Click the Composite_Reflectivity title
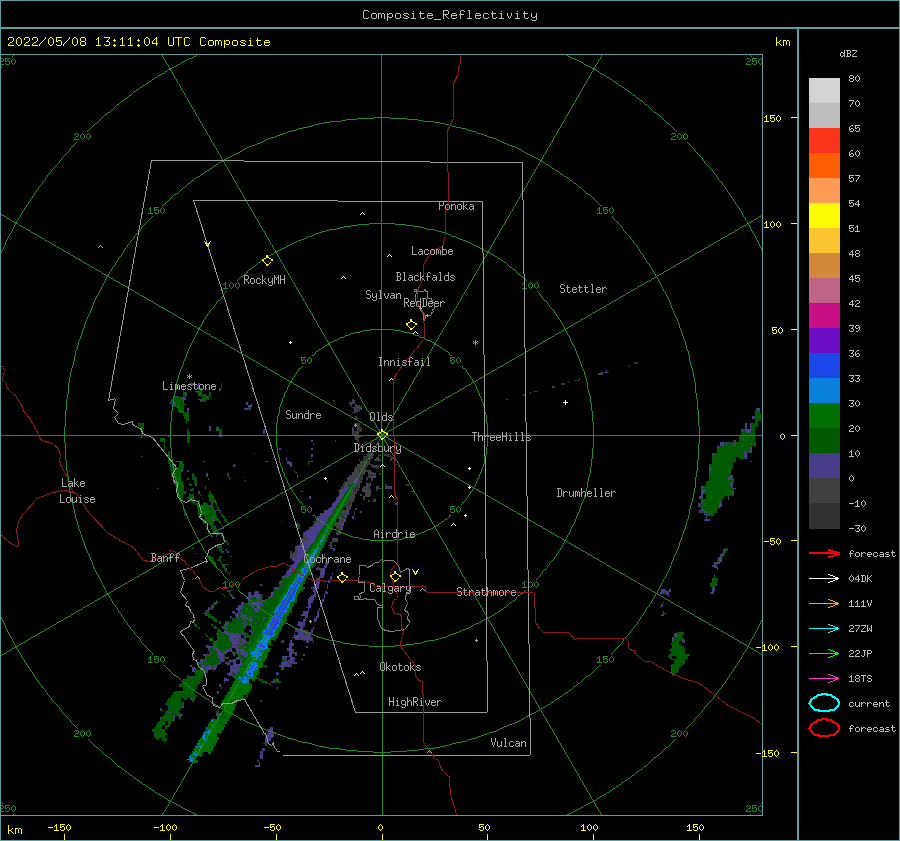Screen dimensions: 900x841 click(x=450, y=15)
